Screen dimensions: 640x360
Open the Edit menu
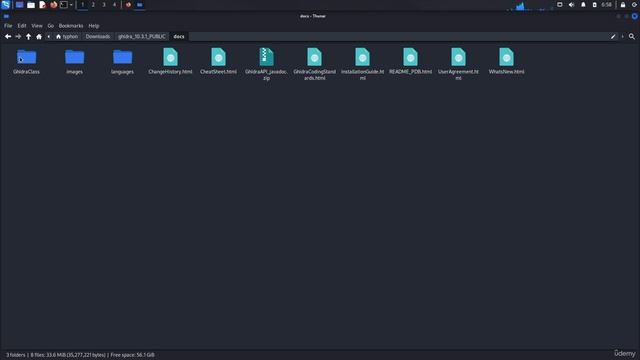tap(22, 26)
